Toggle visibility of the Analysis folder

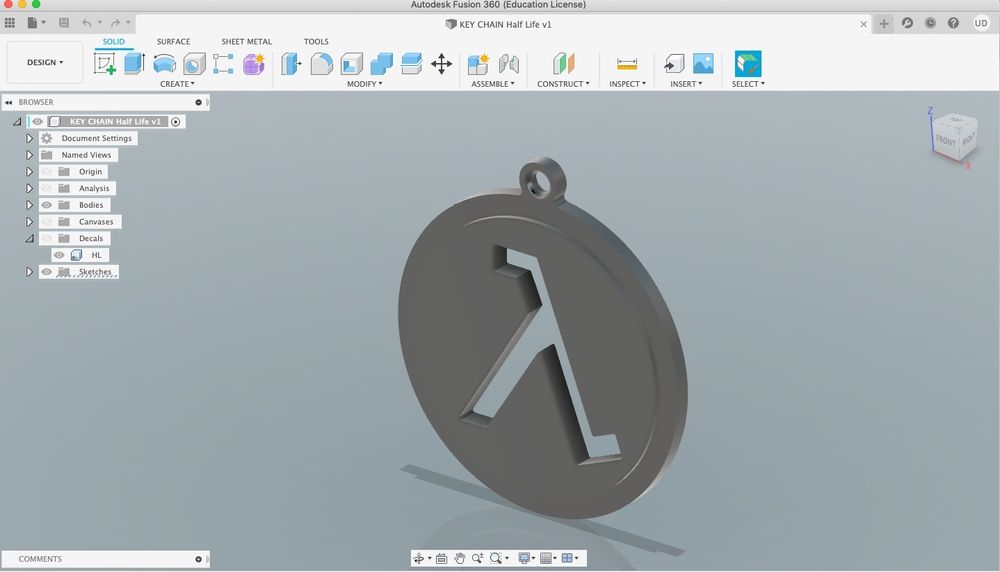(x=47, y=188)
